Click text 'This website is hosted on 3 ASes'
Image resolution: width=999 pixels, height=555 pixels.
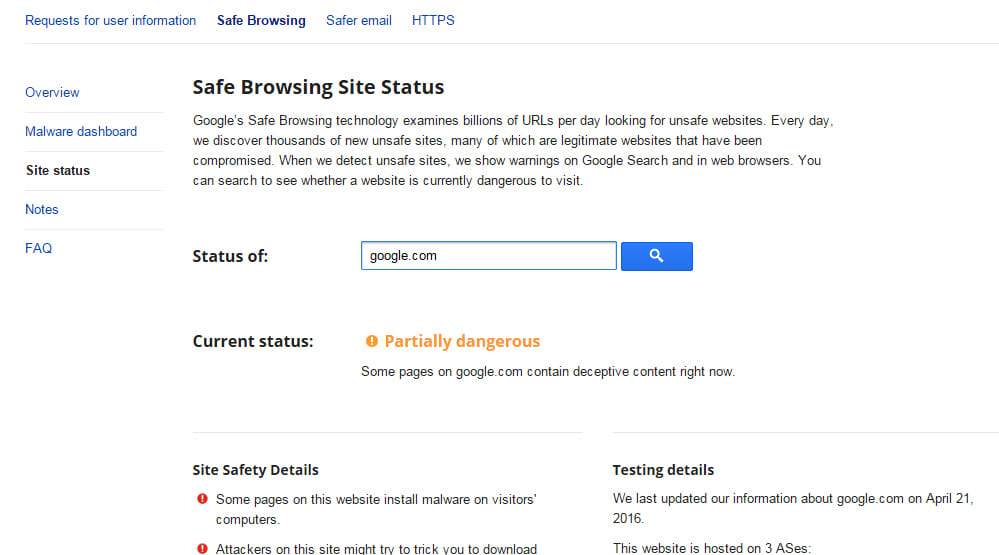tap(712, 548)
